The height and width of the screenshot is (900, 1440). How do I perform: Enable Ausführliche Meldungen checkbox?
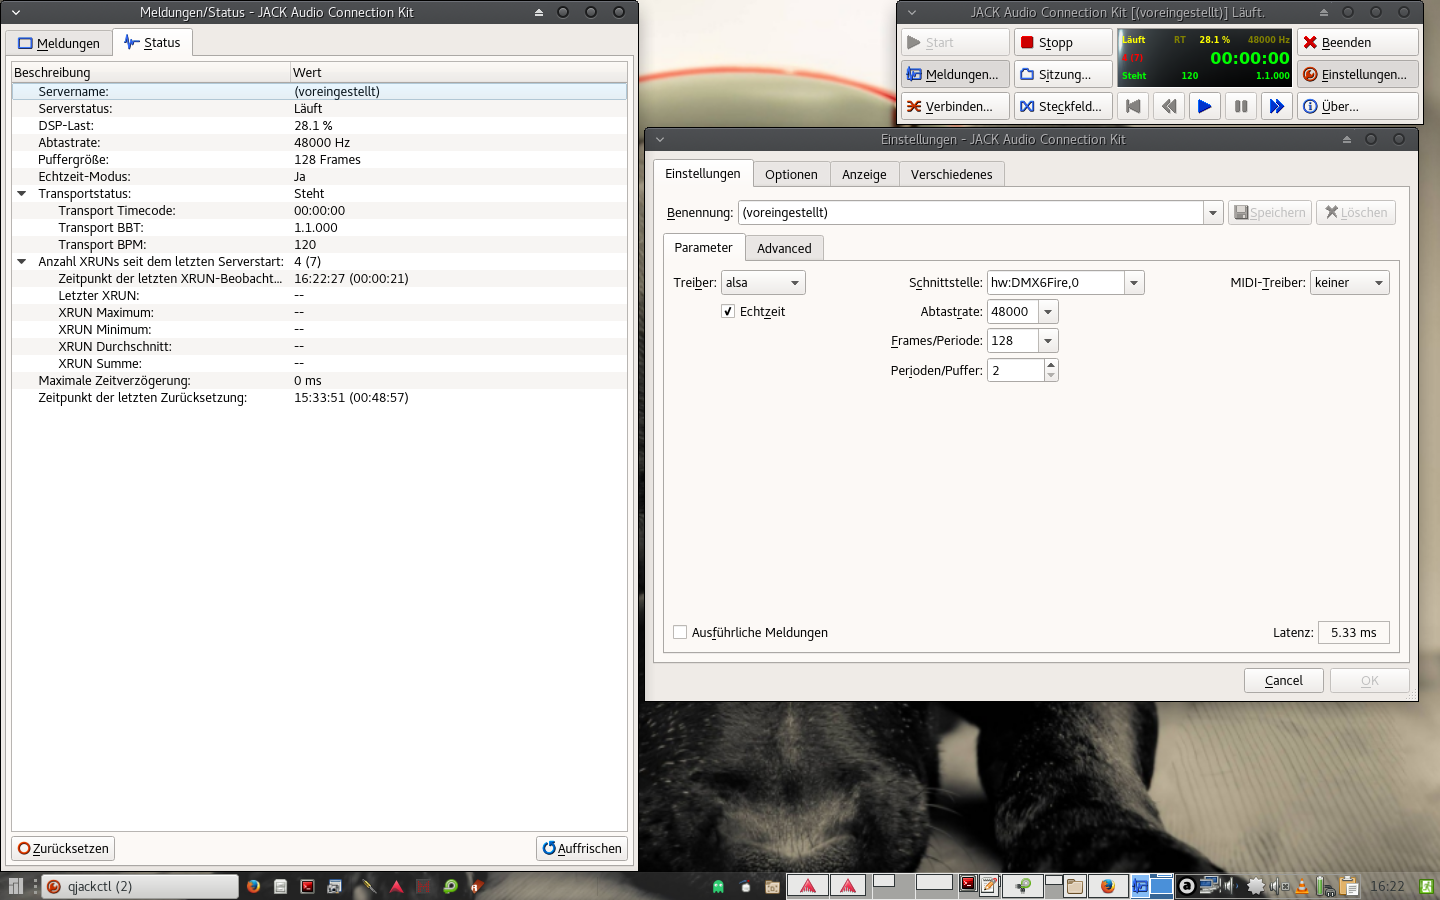click(x=681, y=632)
